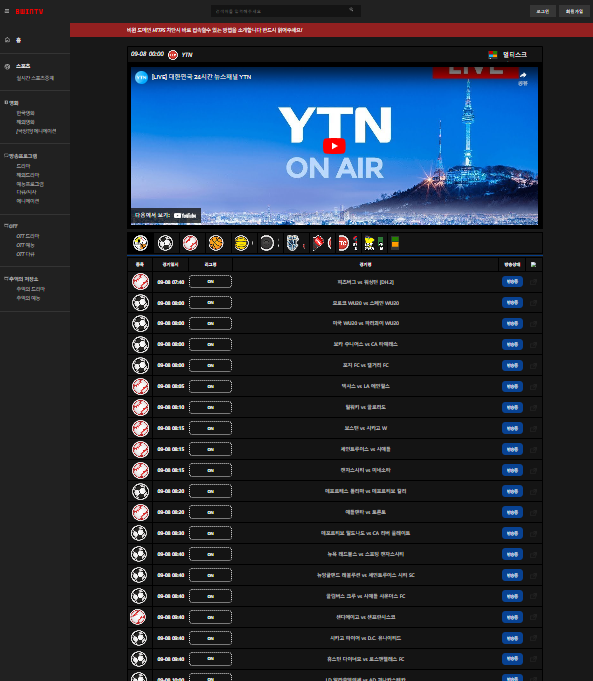Open popup window icon in the 07:40 row

[533, 282]
